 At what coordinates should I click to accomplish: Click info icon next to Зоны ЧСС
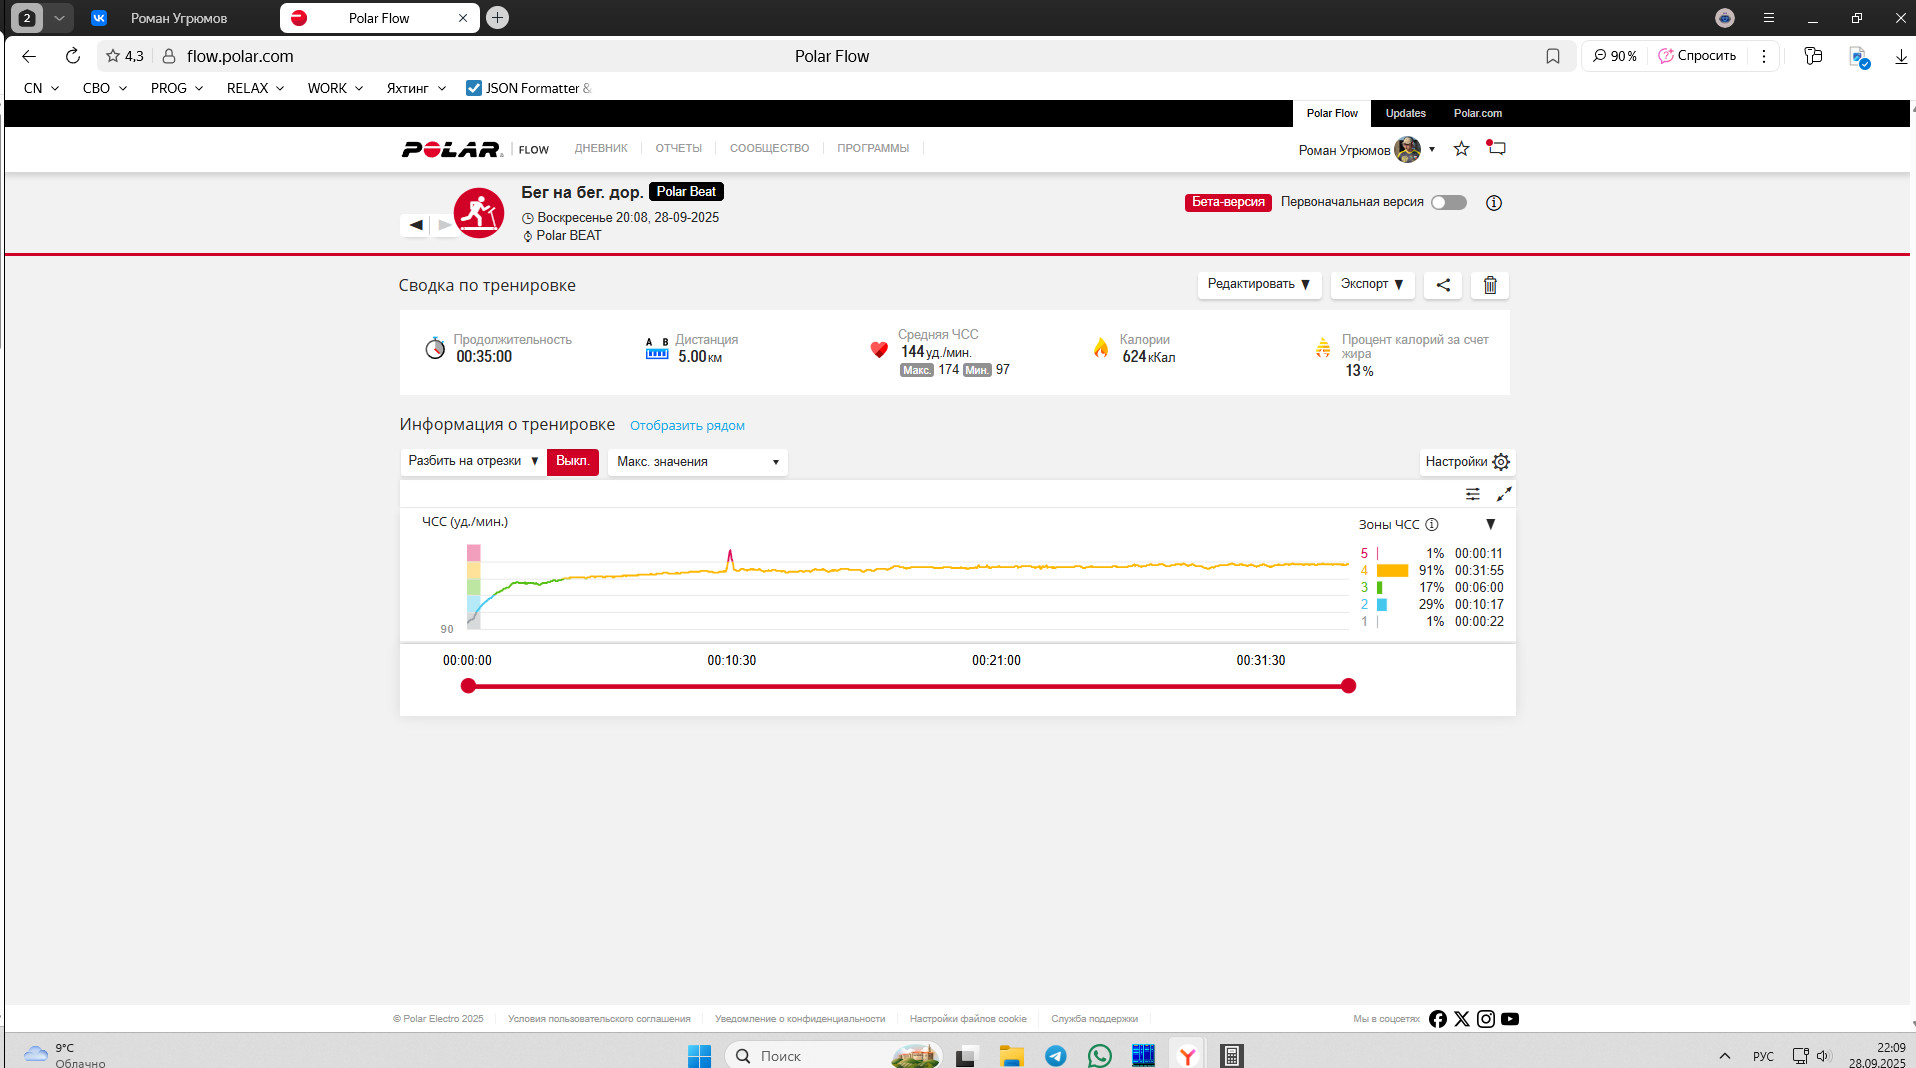(x=1432, y=525)
